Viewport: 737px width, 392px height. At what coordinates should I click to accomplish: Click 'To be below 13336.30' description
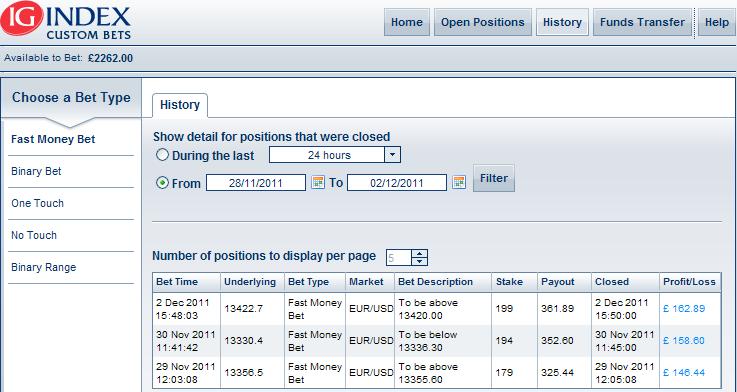pyautogui.click(x=428, y=341)
